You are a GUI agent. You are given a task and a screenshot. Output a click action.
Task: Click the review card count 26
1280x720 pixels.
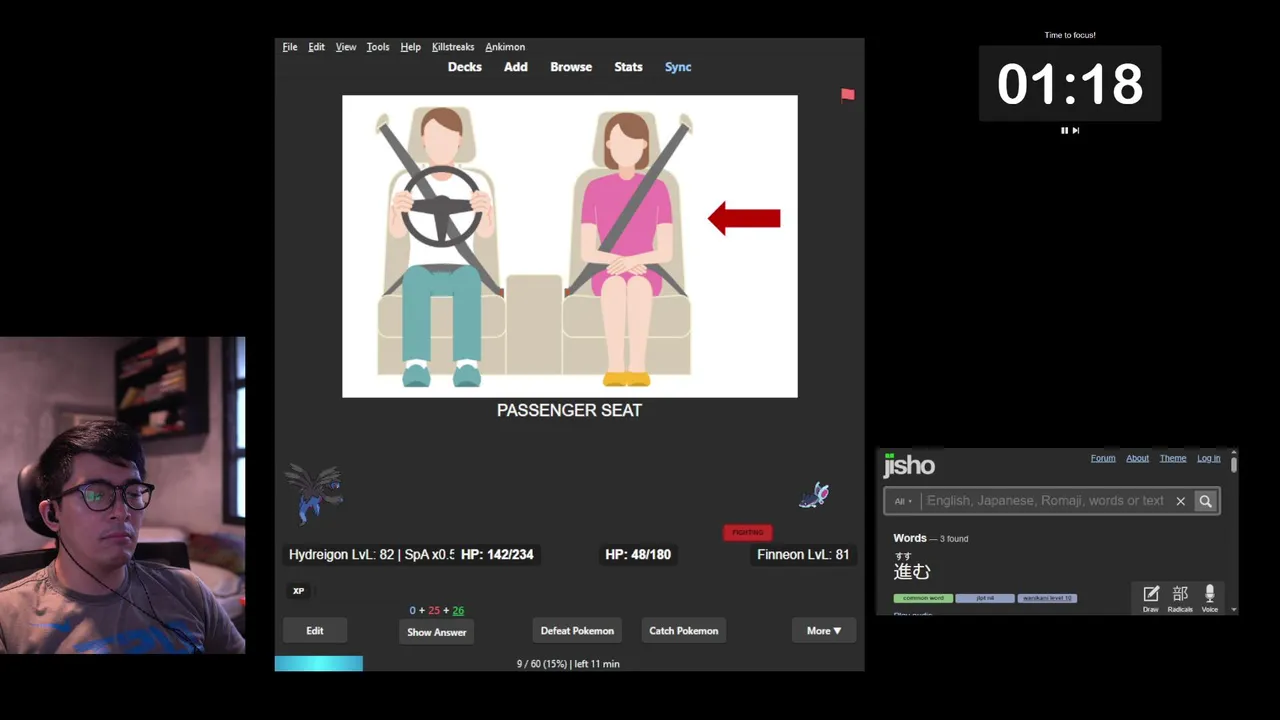(x=458, y=610)
